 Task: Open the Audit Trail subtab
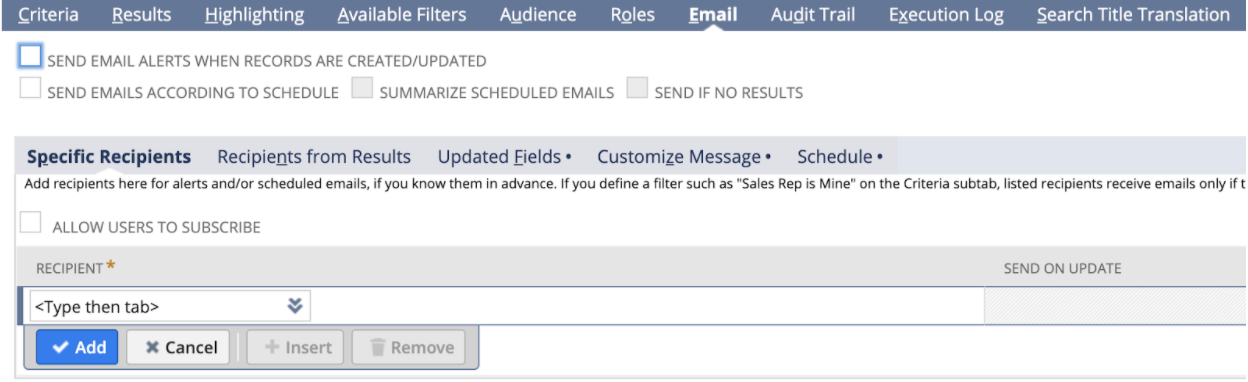pos(813,14)
